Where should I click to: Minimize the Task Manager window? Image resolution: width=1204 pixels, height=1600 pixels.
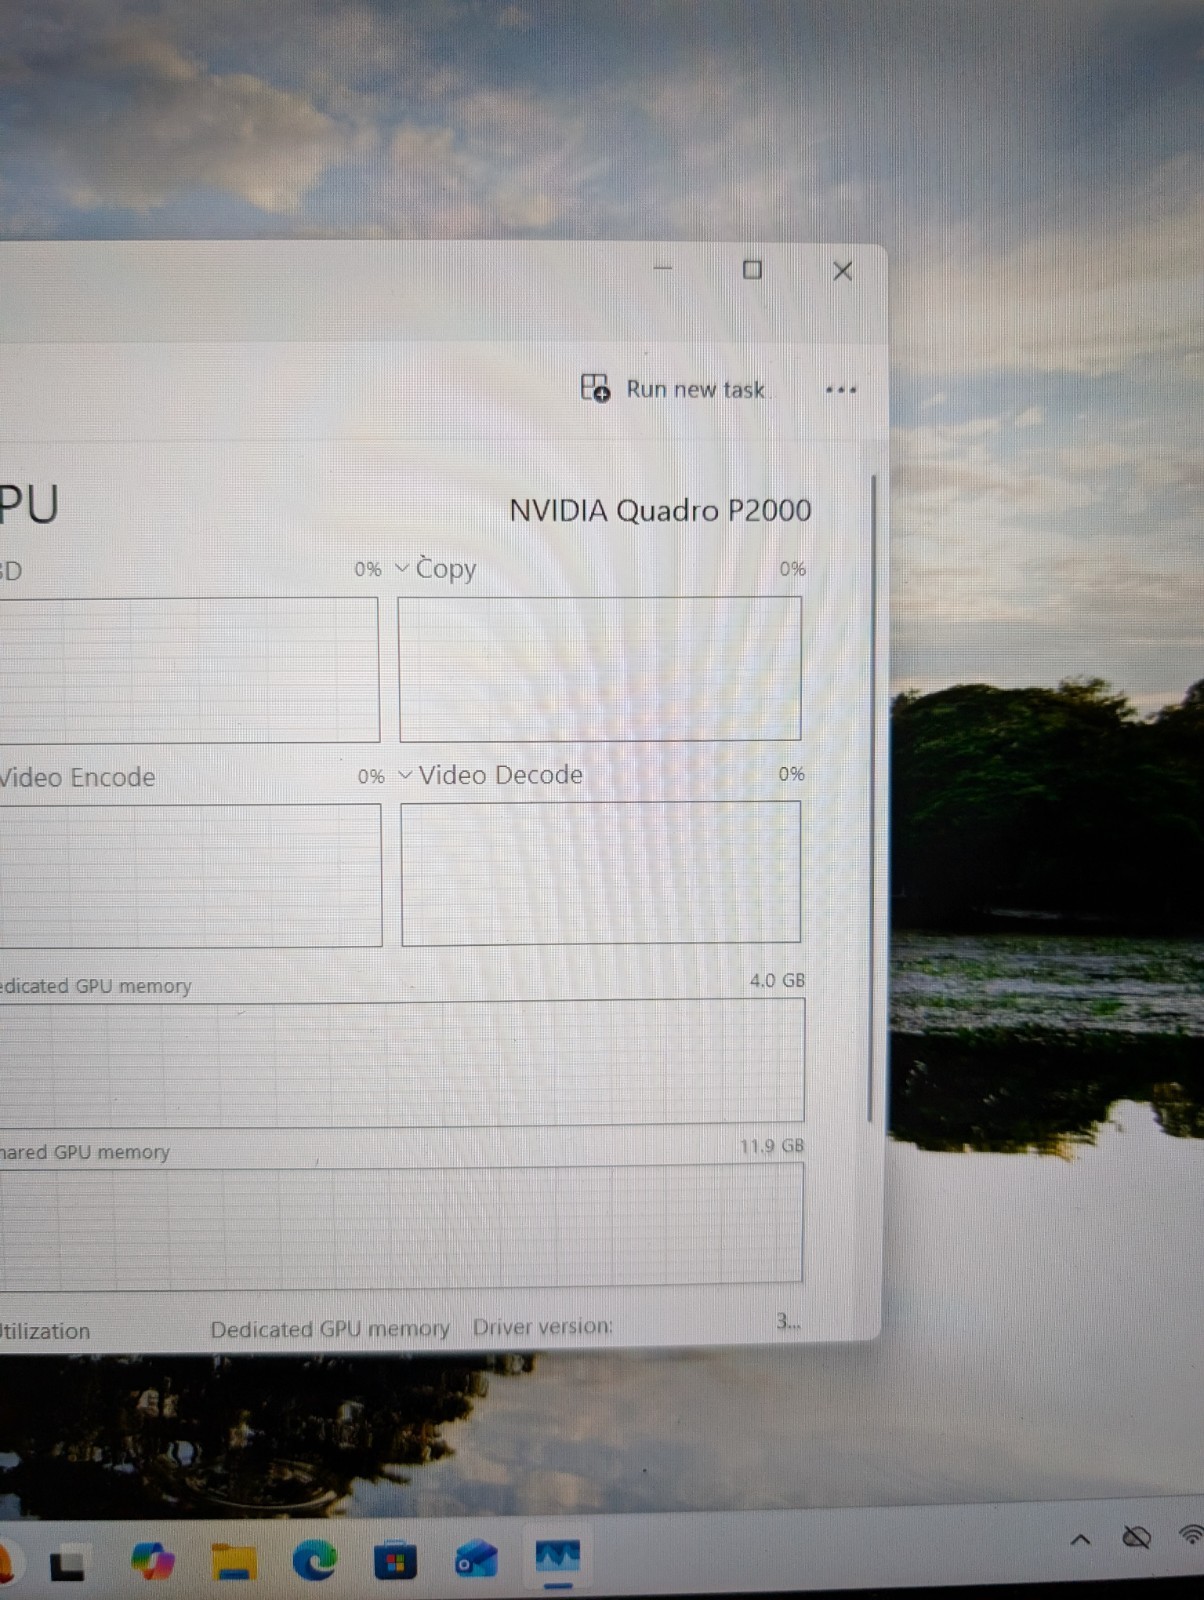(x=663, y=268)
